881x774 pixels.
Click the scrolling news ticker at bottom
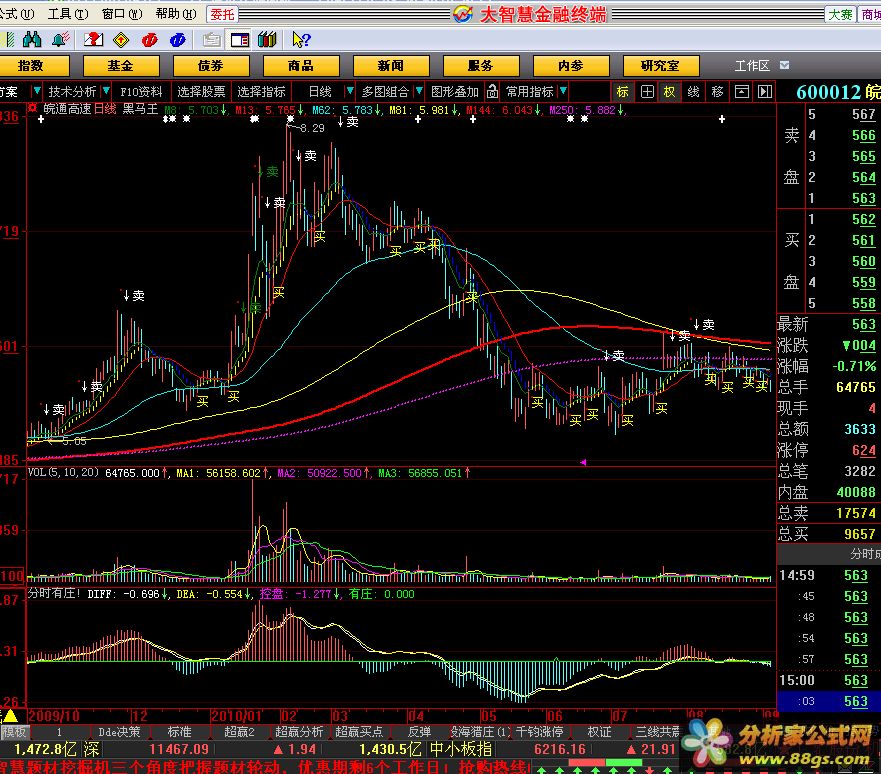coord(264,767)
